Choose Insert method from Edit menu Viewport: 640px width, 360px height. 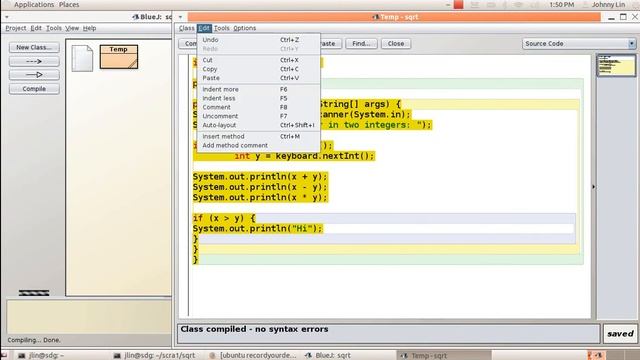click(258, 136)
